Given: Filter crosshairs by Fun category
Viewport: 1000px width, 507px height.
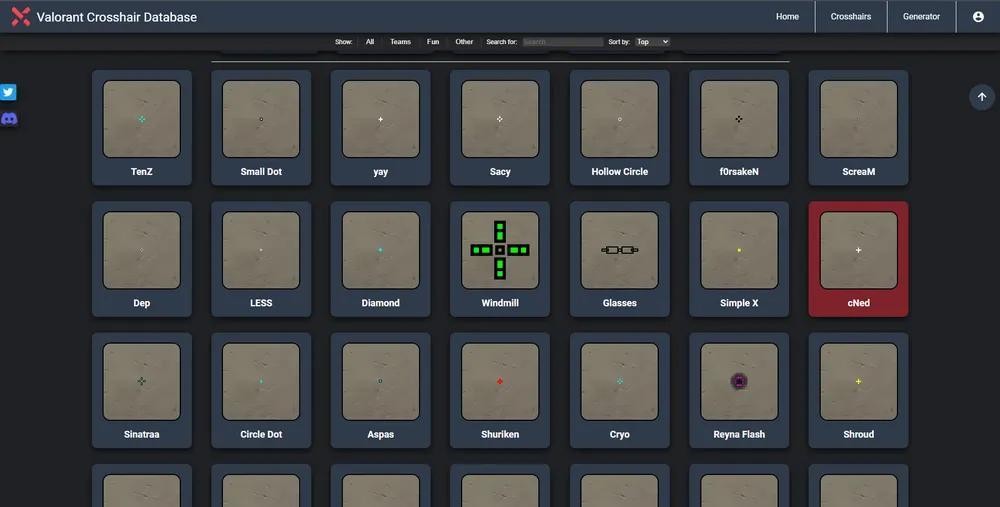Looking at the screenshot, I should pyautogui.click(x=433, y=42).
